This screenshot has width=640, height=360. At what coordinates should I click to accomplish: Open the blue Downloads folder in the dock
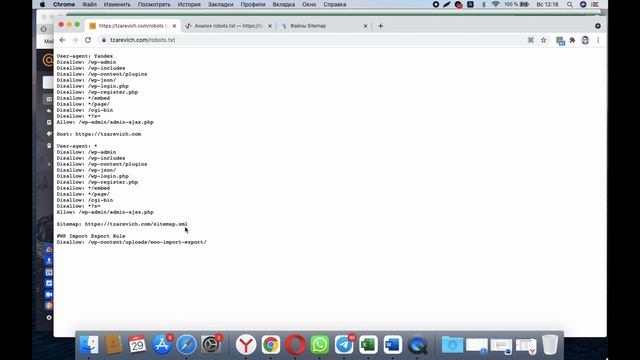tap(452, 345)
